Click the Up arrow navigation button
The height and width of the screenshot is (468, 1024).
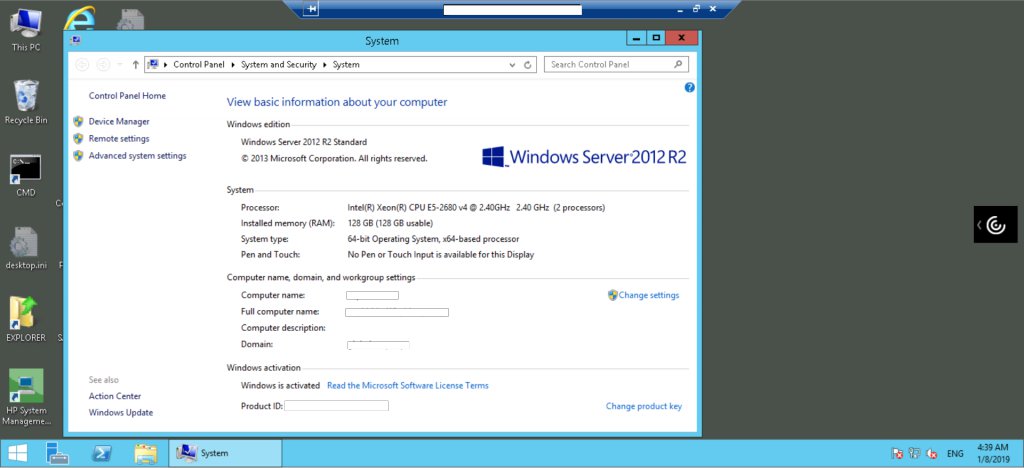point(135,64)
